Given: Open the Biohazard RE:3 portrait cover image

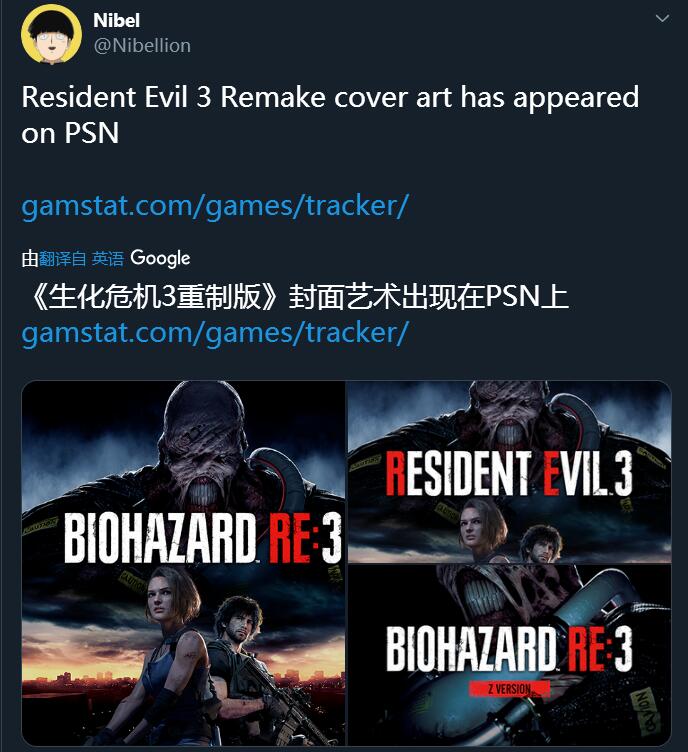Looking at the screenshot, I should click(x=184, y=563).
